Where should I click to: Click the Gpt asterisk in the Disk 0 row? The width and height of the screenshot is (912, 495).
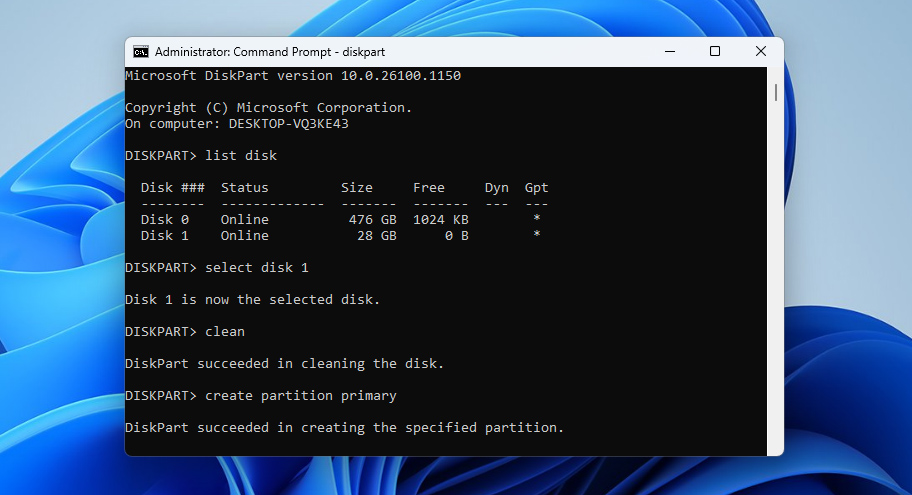537,218
